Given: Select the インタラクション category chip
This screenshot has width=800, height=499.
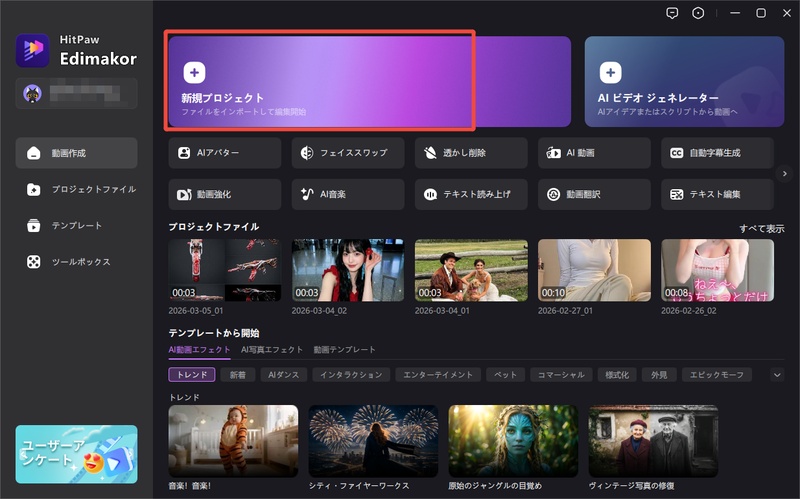Looking at the screenshot, I should tap(351, 375).
